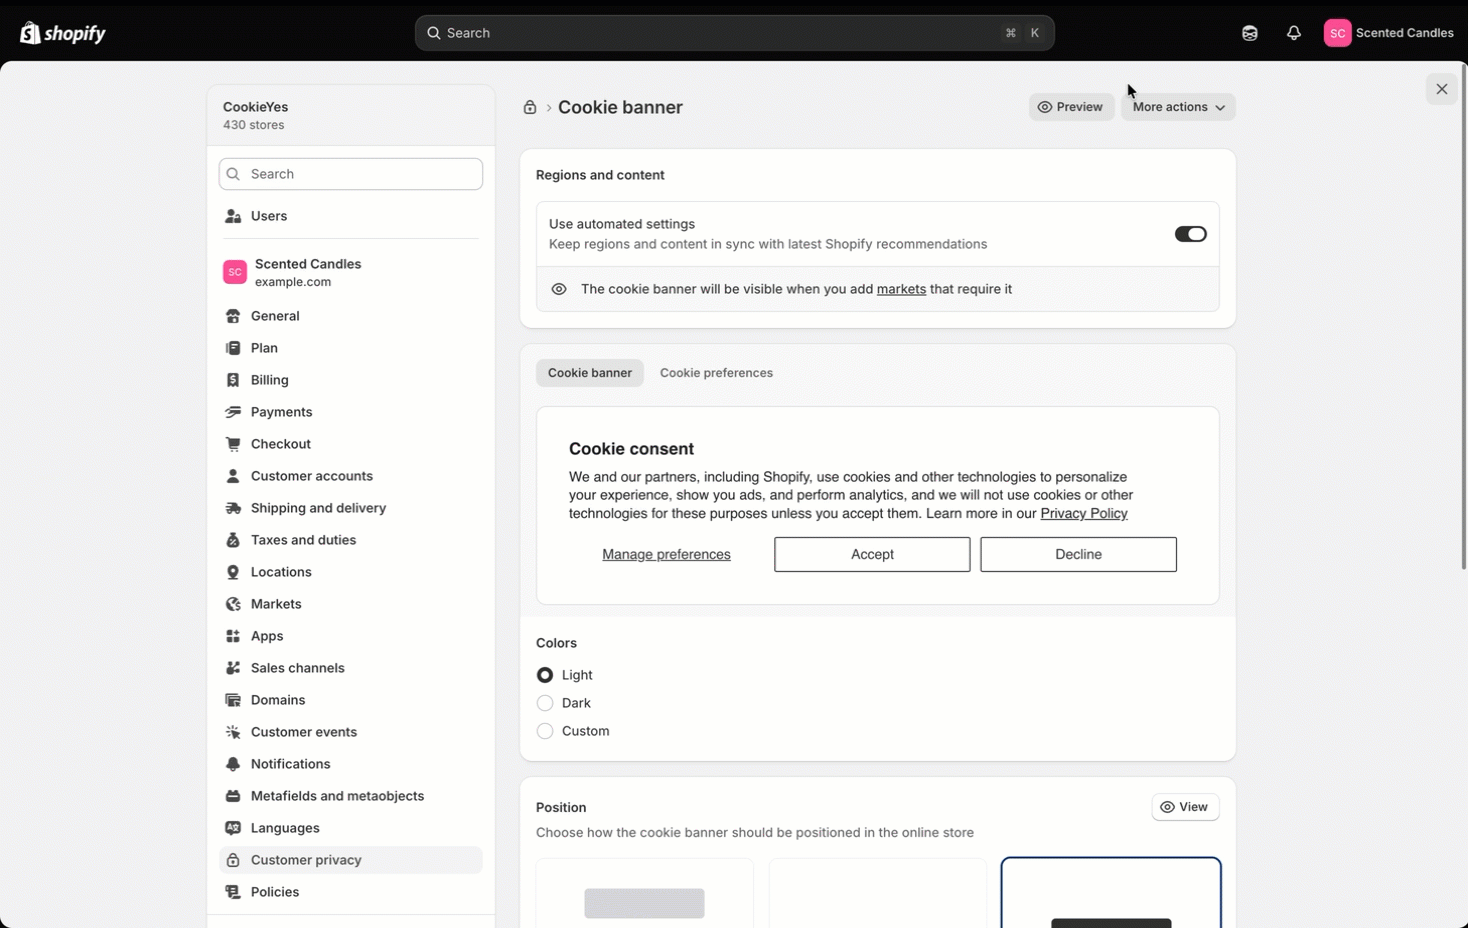Click the Locations pin icon
1468x928 pixels.
pos(233,572)
